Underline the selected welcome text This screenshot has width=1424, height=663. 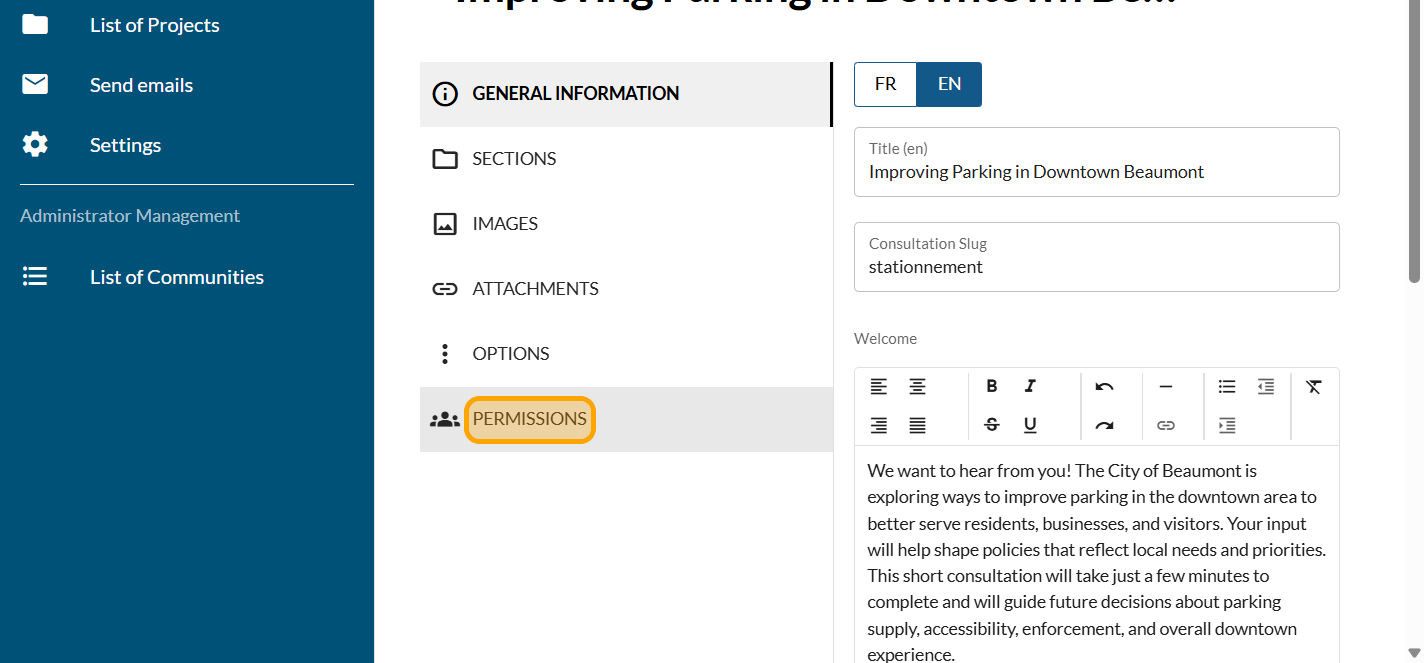[x=1030, y=425]
